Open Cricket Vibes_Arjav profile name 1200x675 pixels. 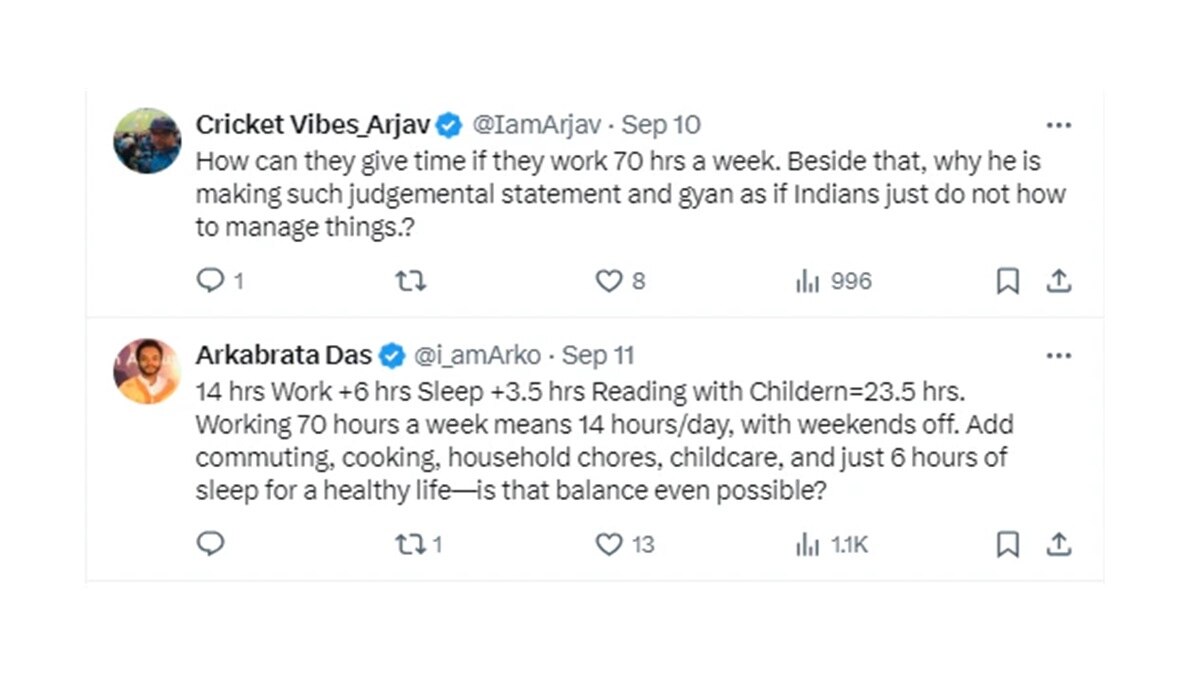tap(312, 125)
